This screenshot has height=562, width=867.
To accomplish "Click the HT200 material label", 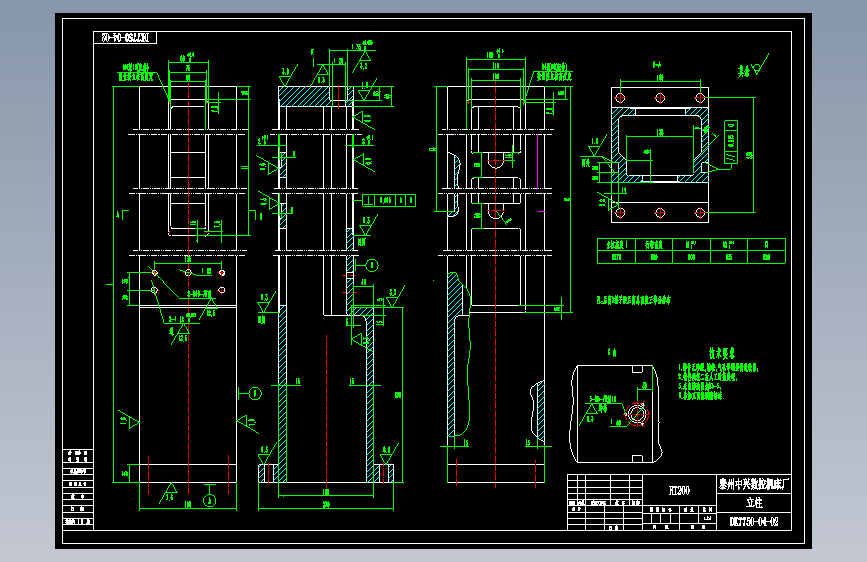I will [x=679, y=490].
